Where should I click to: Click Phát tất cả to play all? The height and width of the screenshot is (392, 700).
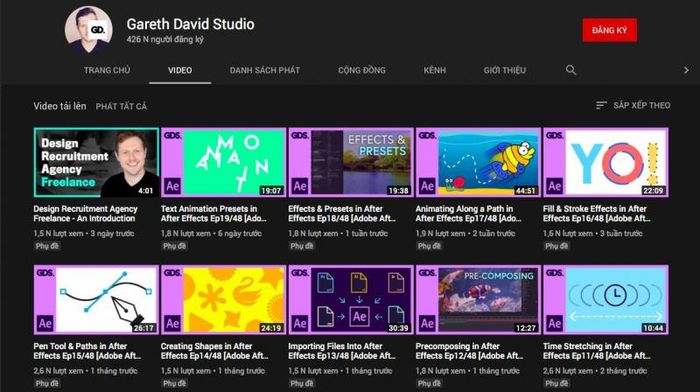point(121,106)
